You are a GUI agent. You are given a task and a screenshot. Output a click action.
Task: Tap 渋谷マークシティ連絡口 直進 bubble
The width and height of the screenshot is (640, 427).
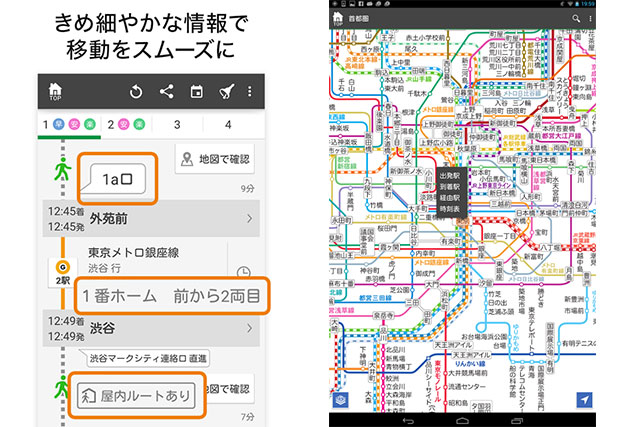pos(148,358)
